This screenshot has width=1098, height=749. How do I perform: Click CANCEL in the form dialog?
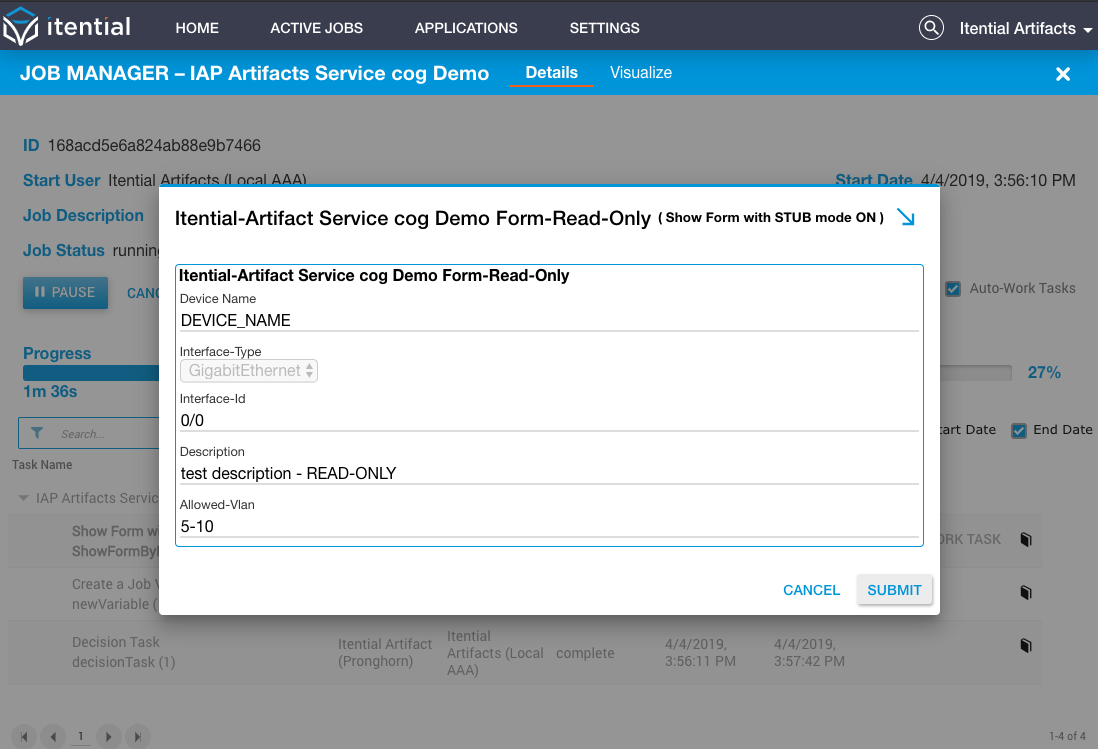tap(811, 590)
